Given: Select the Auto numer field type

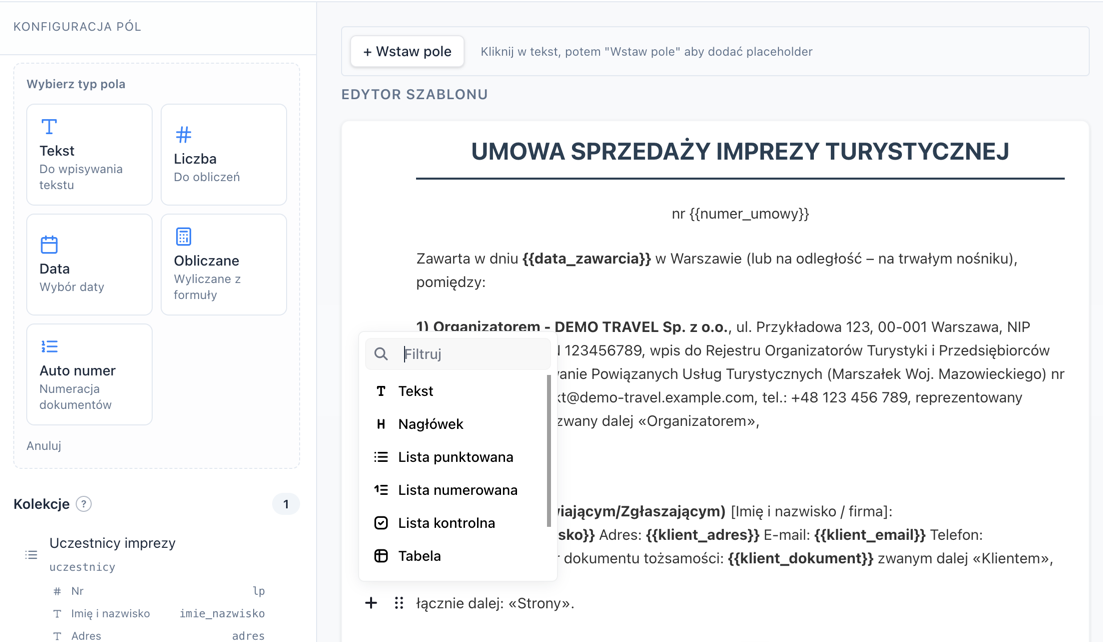Looking at the screenshot, I should tap(89, 373).
